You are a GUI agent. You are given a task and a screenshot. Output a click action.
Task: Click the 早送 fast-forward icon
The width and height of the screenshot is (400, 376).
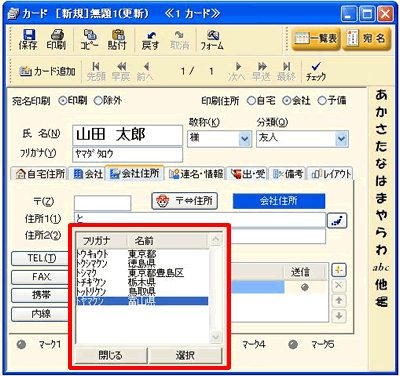[261, 71]
